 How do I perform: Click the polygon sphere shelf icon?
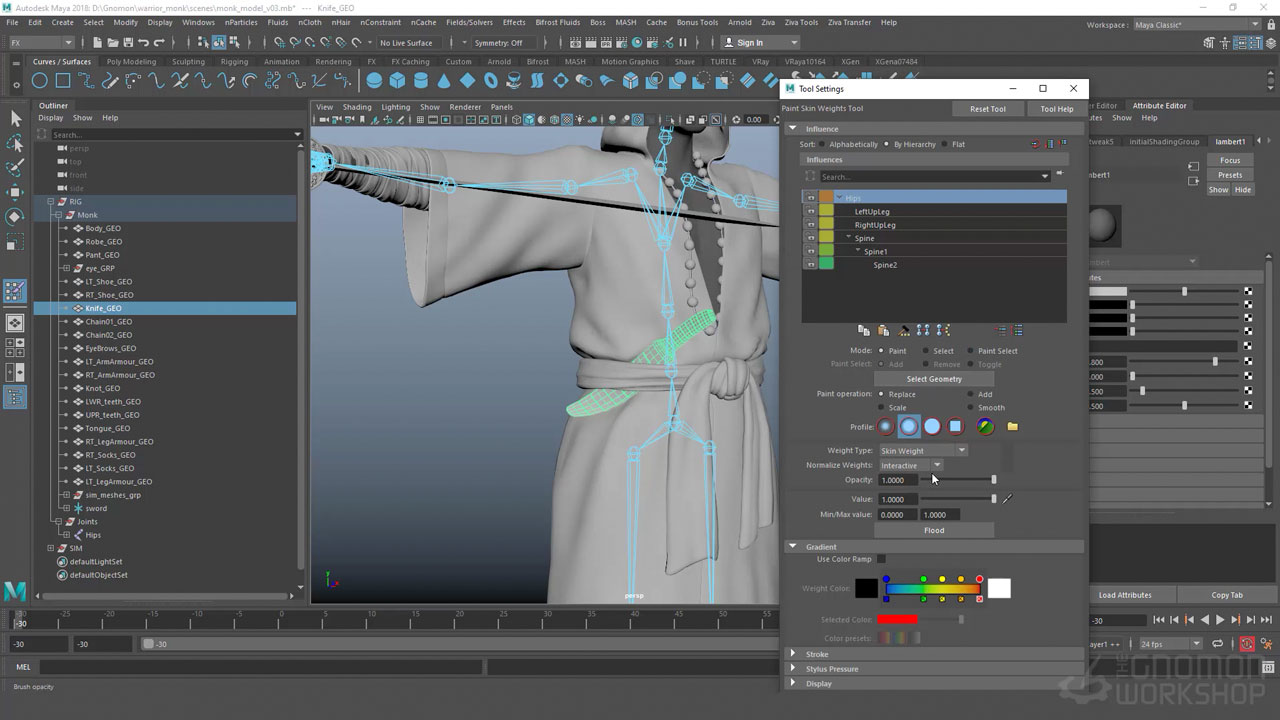(374, 81)
